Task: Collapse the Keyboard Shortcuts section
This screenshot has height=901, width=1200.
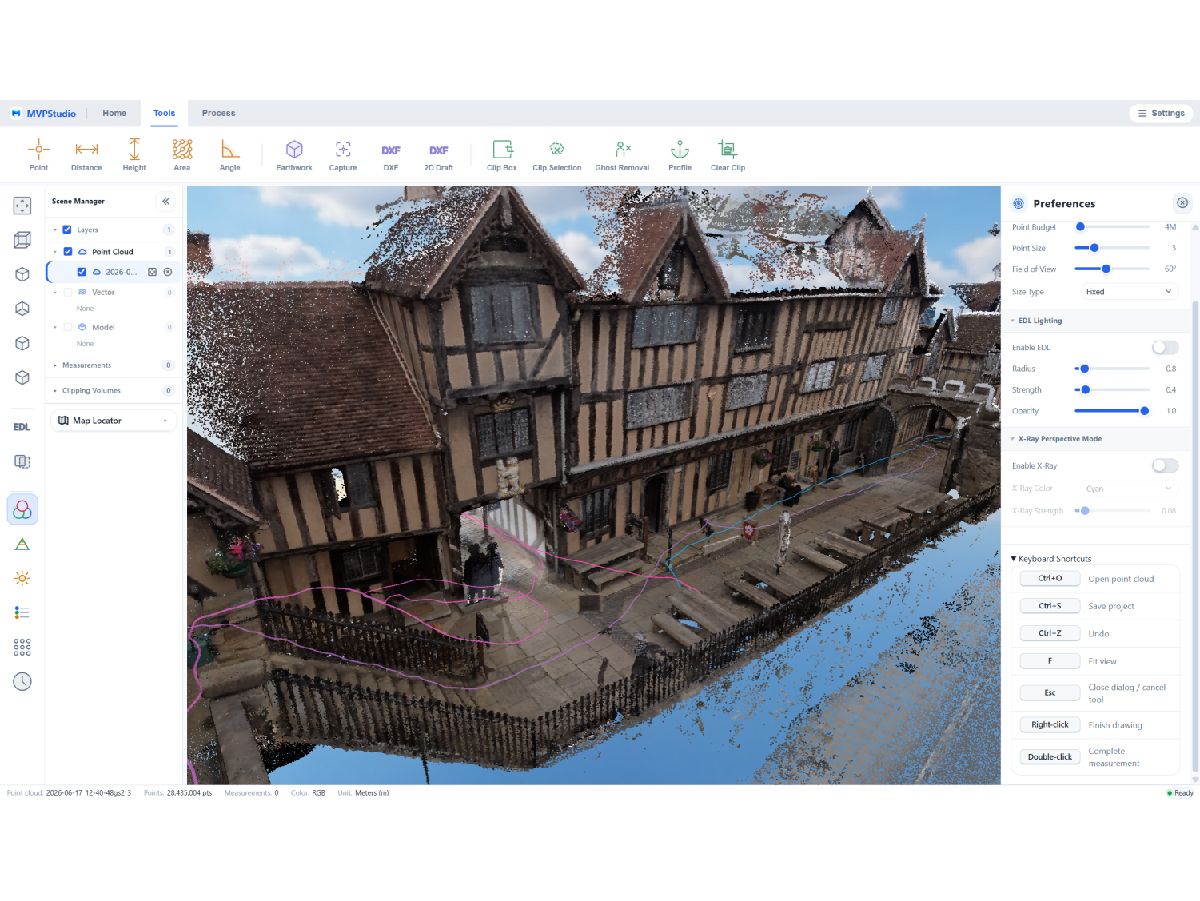Action: click(x=1051, y=559)
